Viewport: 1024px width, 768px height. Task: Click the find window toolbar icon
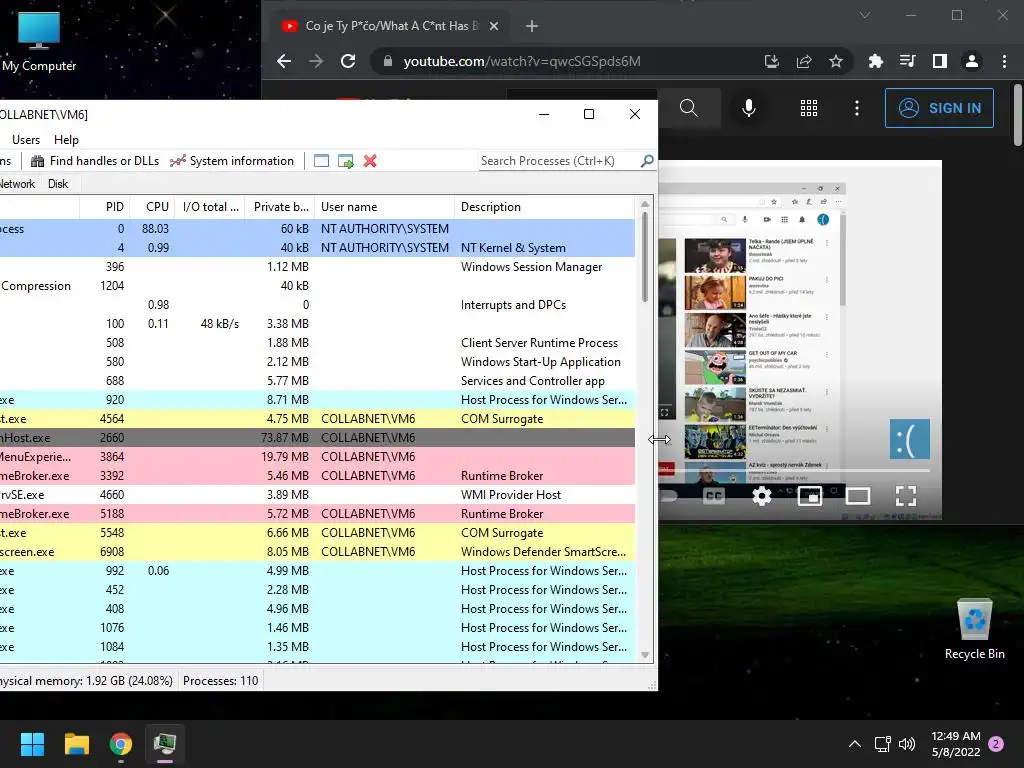321,161
